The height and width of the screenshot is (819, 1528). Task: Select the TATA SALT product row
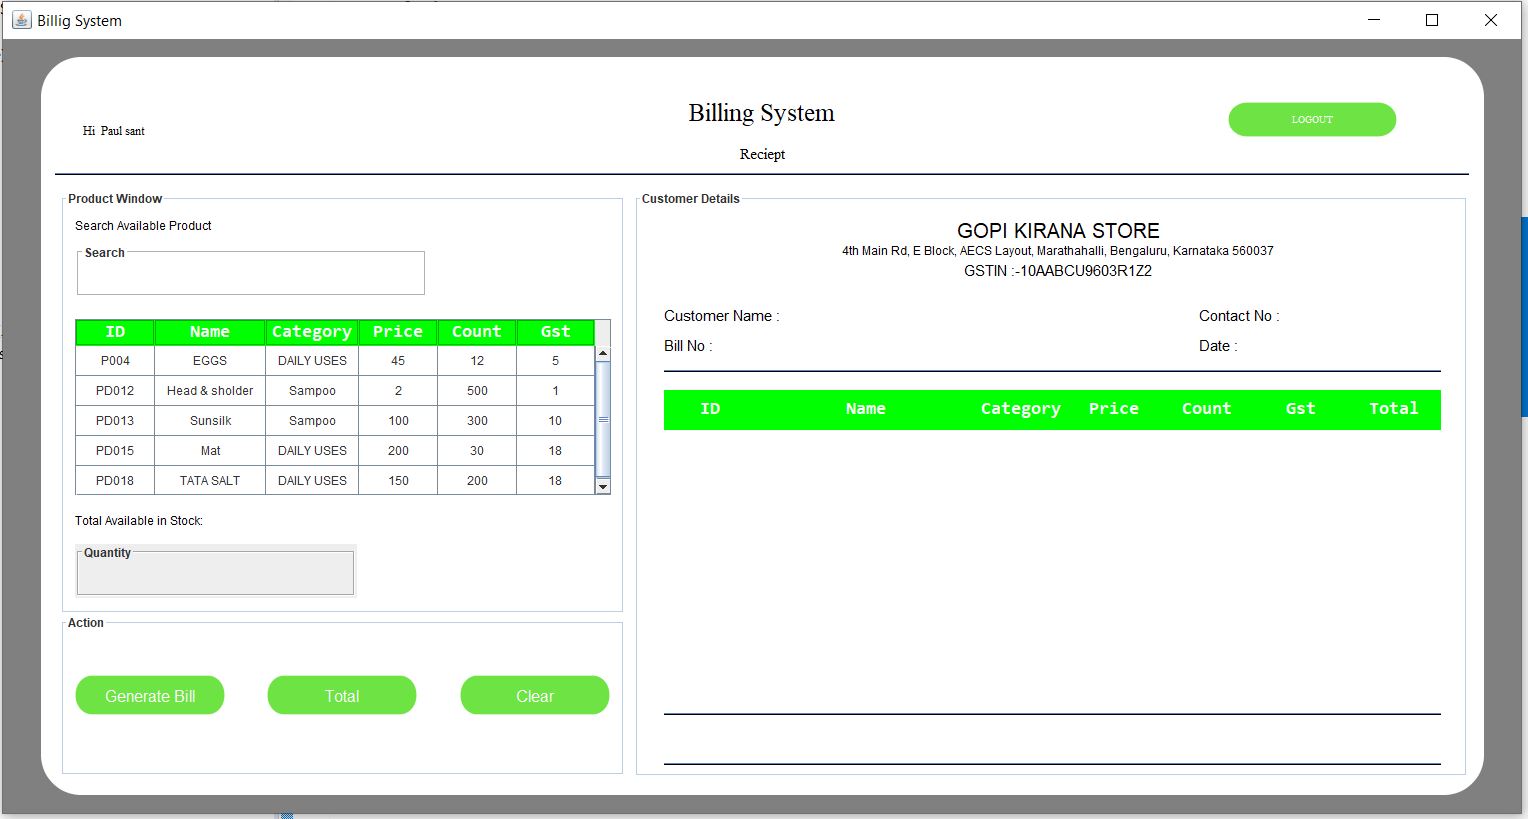[210, 481]
